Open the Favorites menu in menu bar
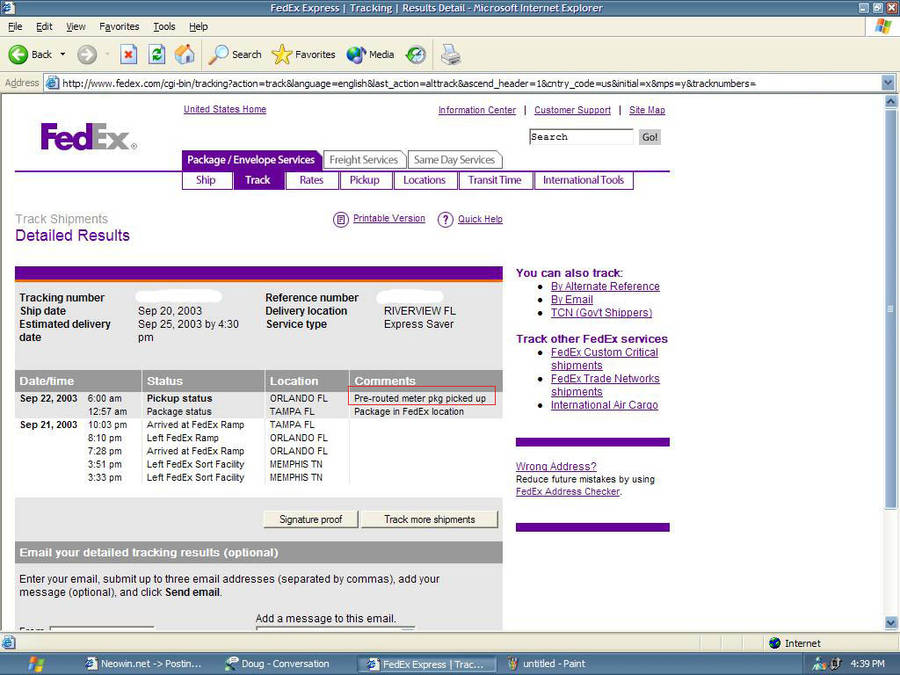This screenshot has height=675, width=900. (x=119, y=26)
